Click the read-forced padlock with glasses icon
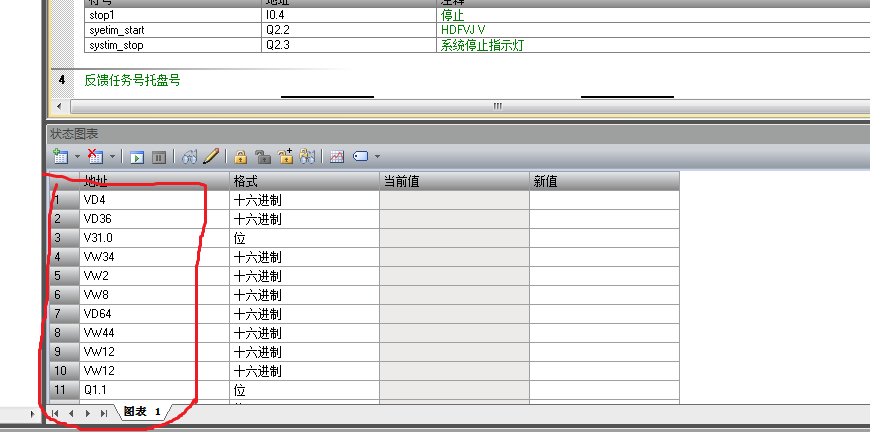Viewport: 870px width, 432px height. pyautogui.click(x=307, y=156)
